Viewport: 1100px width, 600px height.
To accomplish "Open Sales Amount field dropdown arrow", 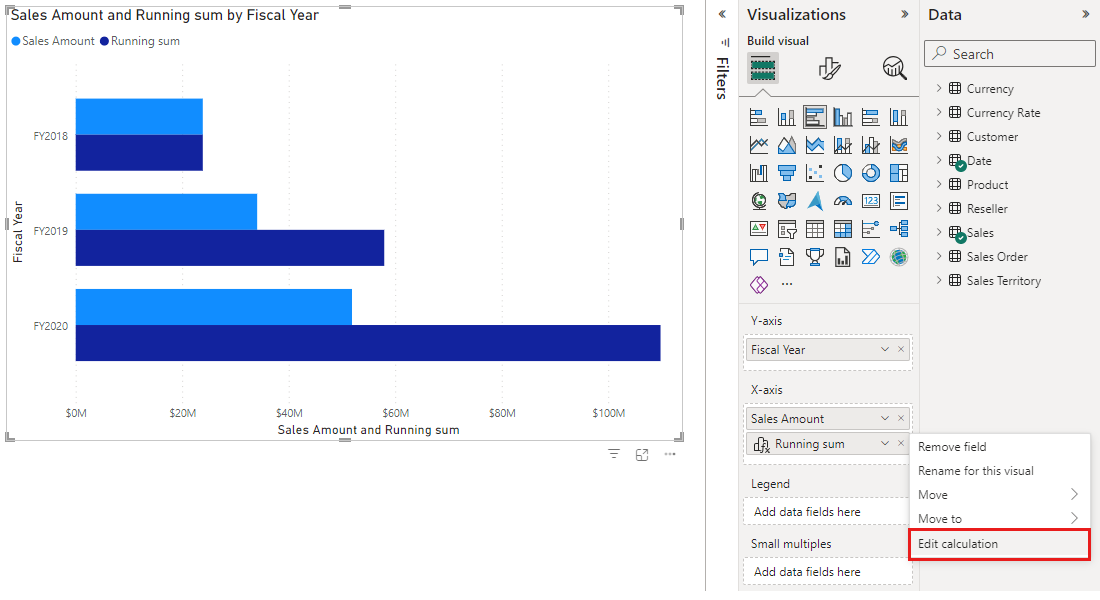I will pos(885,418).
